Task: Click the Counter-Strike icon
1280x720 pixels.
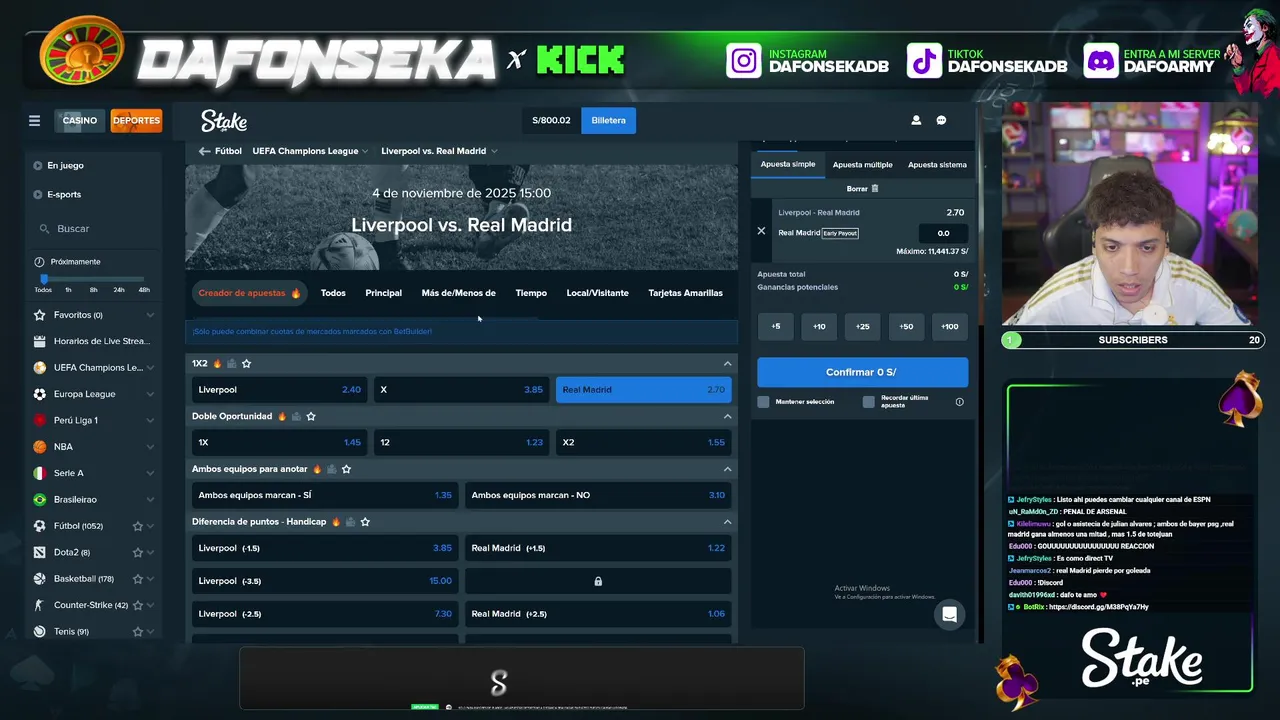Action: tap(40, 605)
